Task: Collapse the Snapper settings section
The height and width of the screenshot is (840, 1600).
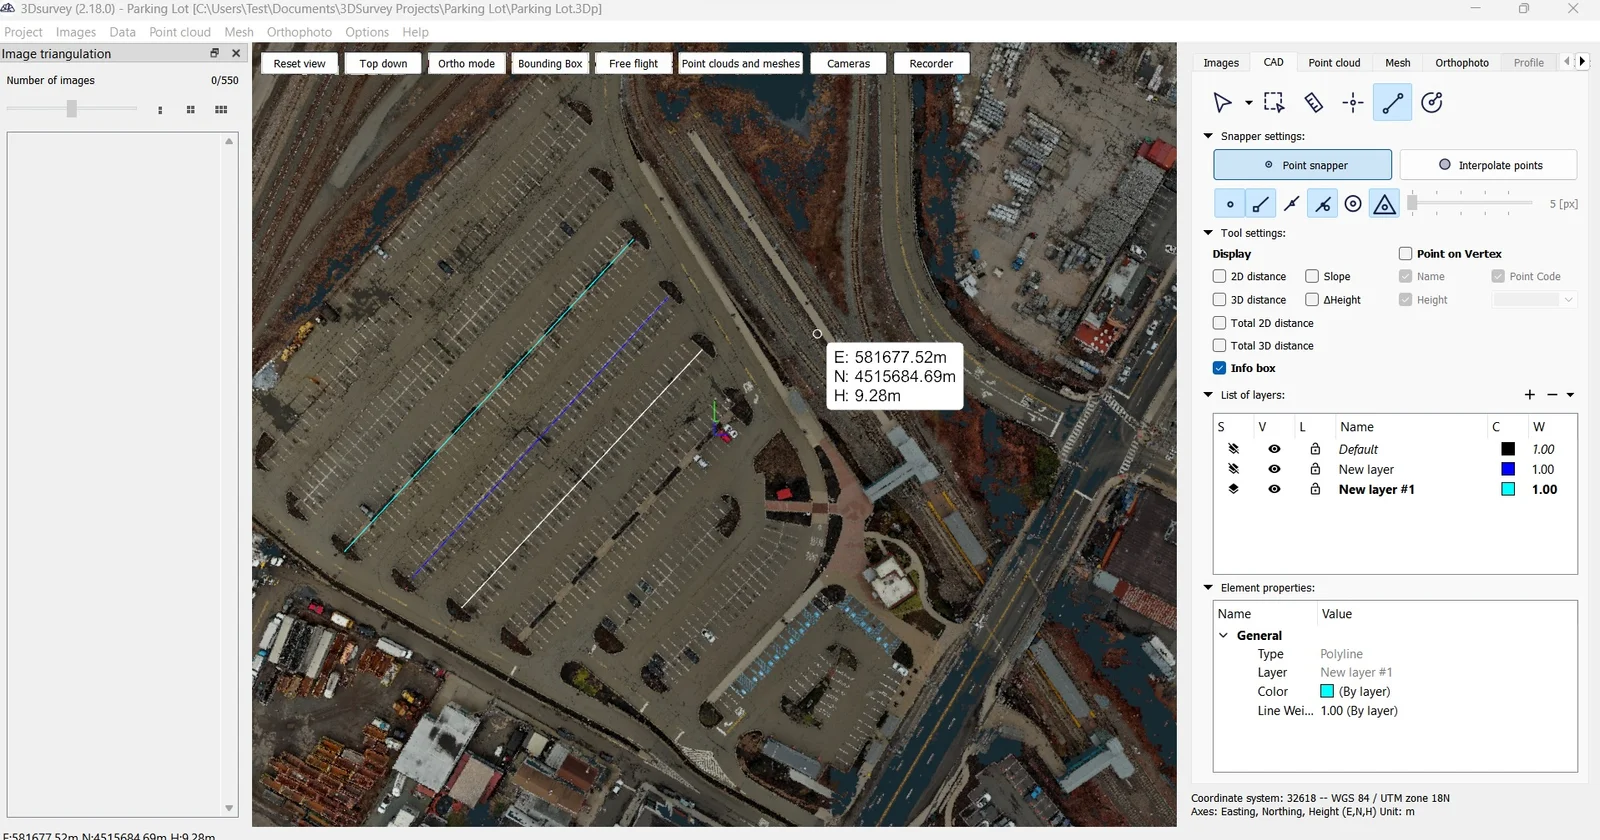Action: [x=1208, y=136]
